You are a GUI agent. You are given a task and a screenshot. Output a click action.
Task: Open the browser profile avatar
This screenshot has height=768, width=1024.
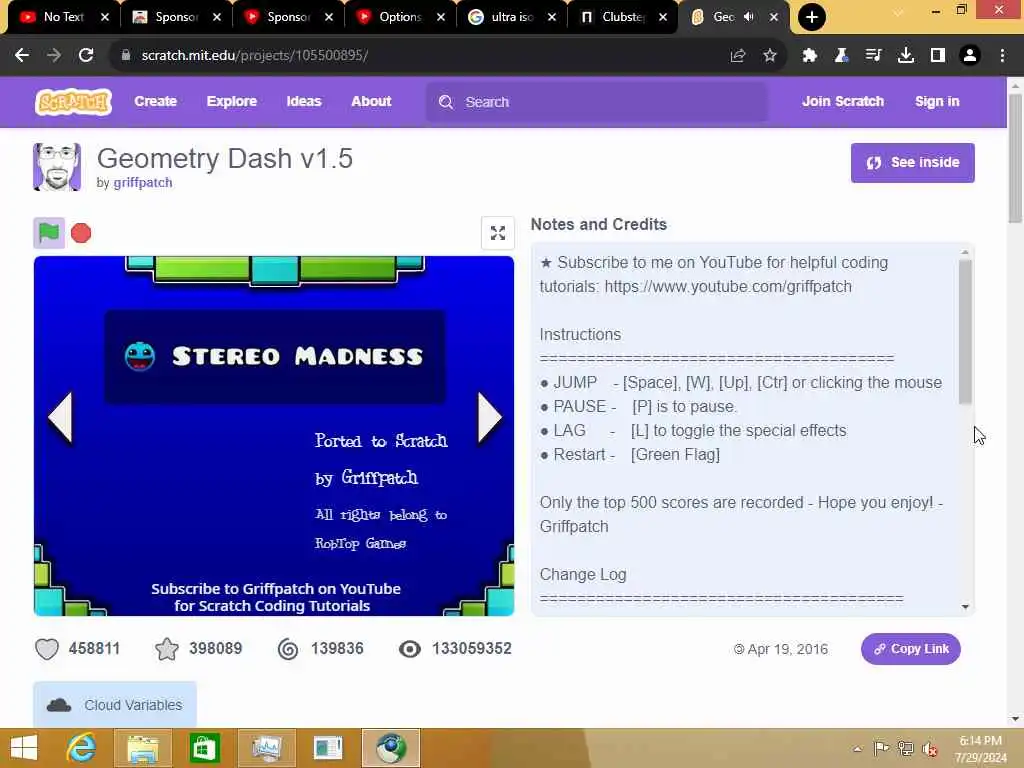pyautogui.click(x=970, y=56)
